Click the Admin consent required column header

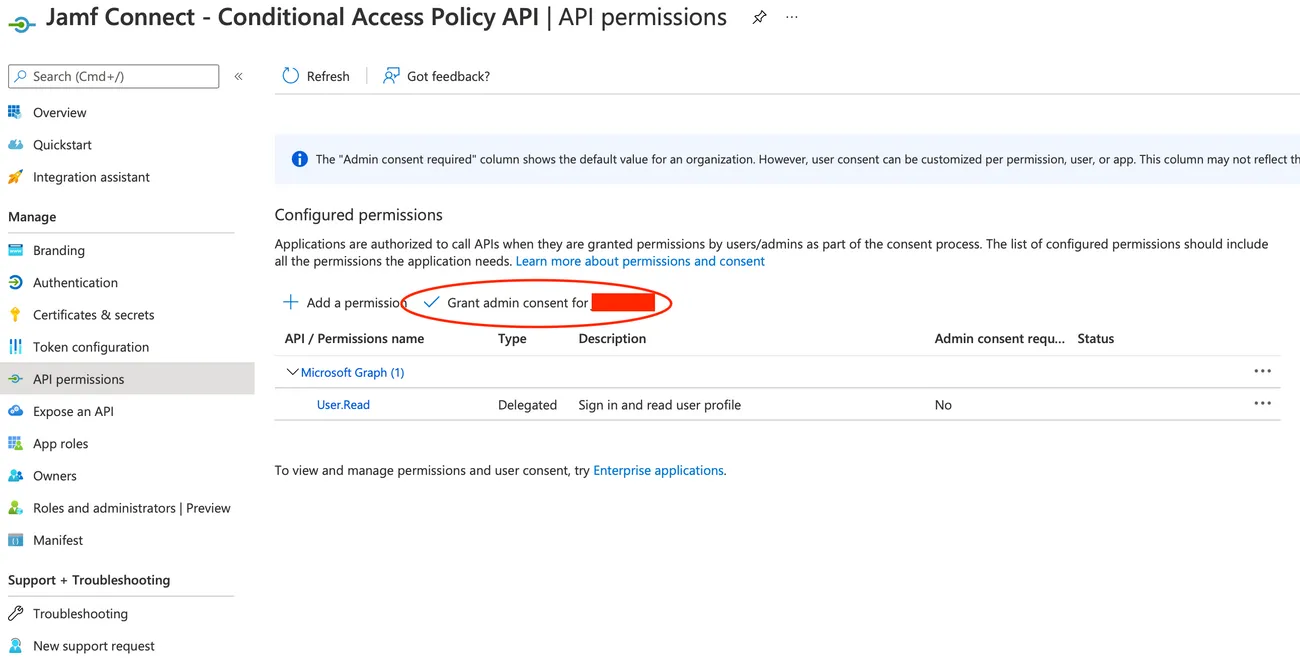1000,338
